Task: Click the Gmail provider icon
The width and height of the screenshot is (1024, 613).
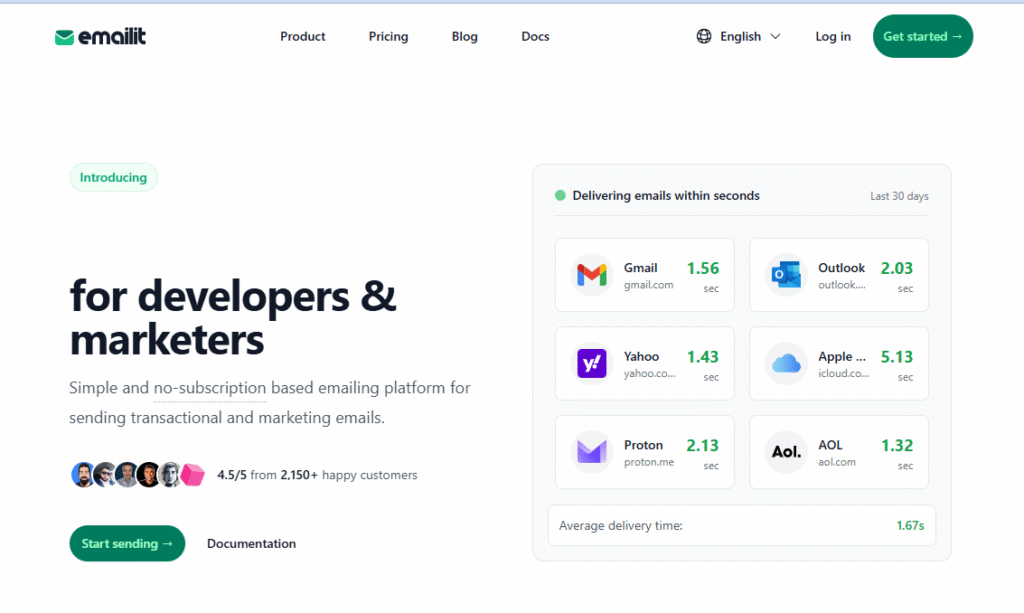Action: 592,274
